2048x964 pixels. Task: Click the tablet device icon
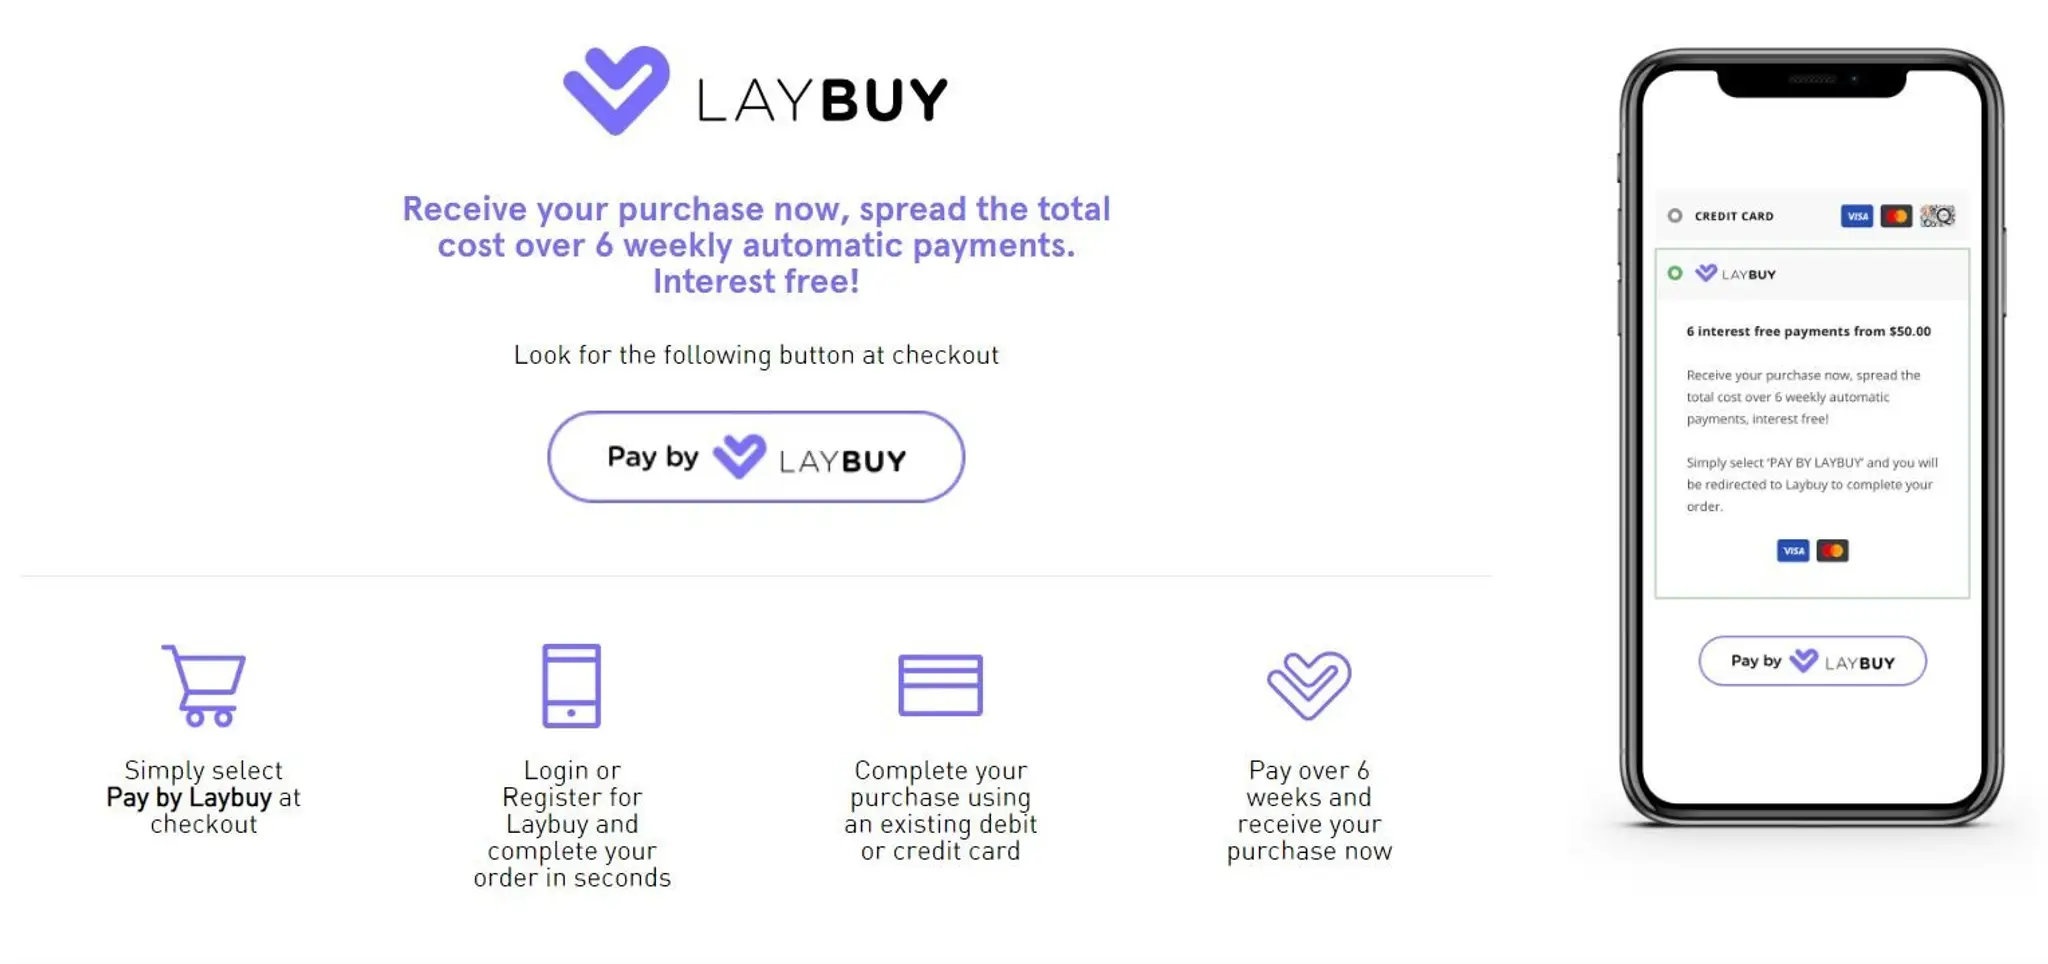tap(571, 685)
